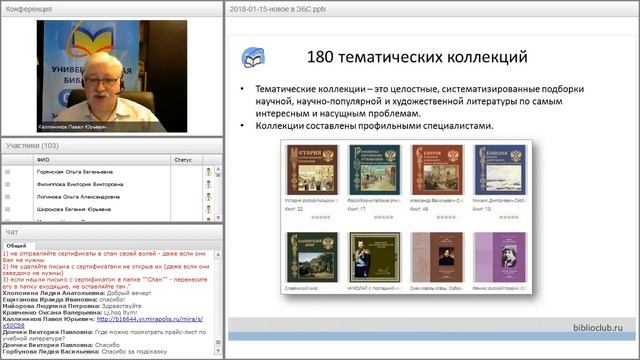640x360 pixels.
Task: Click the Участники (103) panel header
Action: click(112, 146)
